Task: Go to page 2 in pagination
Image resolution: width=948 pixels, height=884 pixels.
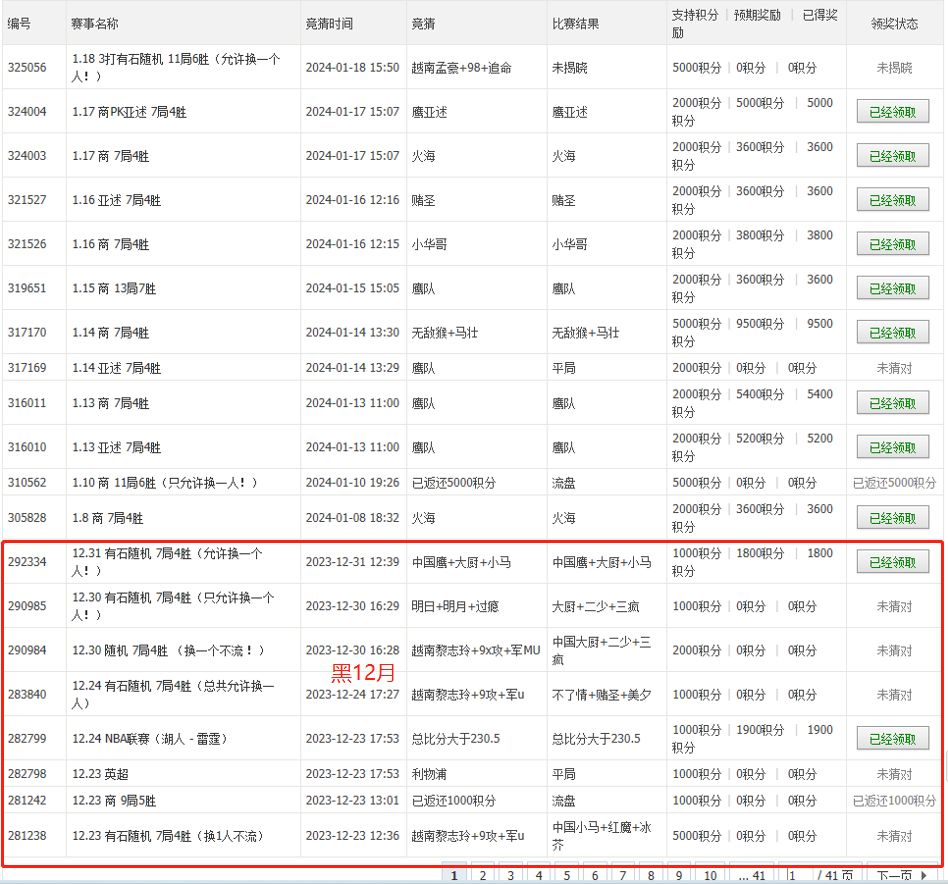Action: [x=483, y=876]
